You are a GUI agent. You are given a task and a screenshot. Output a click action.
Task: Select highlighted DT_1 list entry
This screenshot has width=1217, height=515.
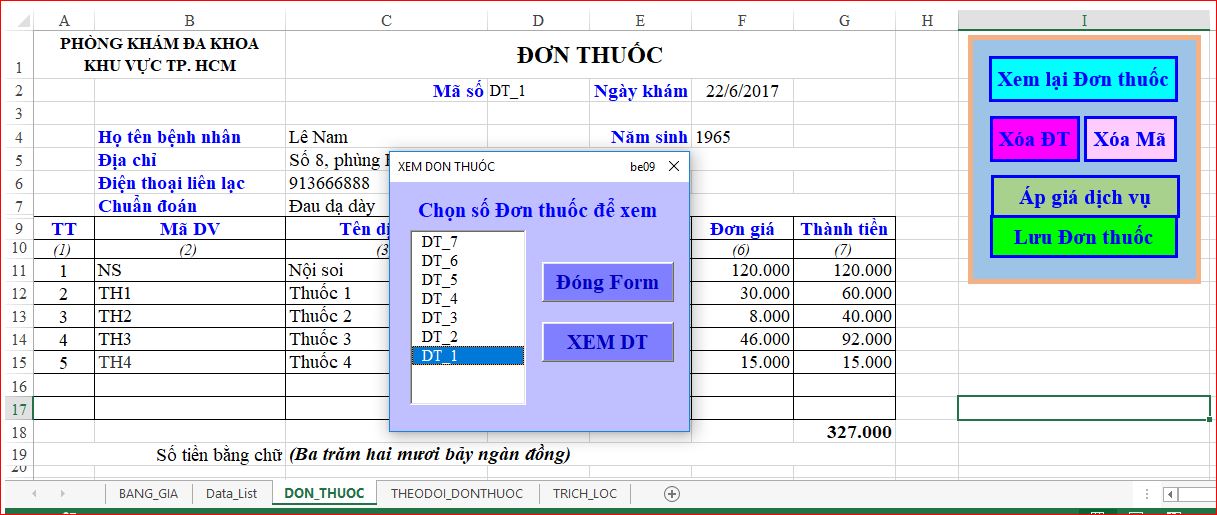click(467, 355)
